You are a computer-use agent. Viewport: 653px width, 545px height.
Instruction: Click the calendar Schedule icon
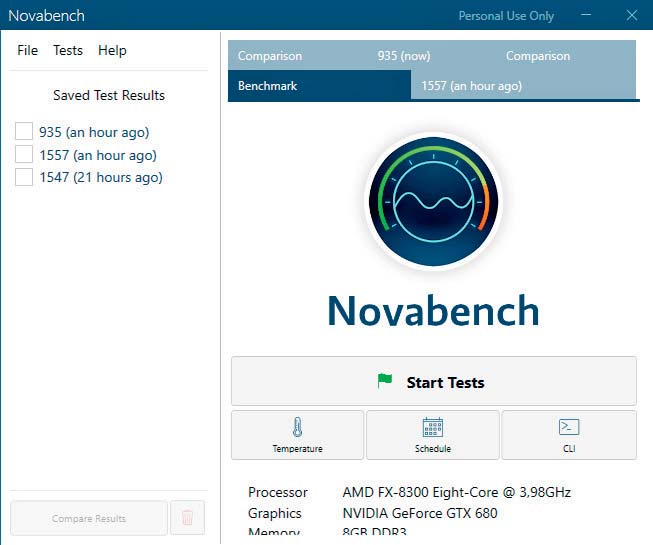(x=433, y=427)
